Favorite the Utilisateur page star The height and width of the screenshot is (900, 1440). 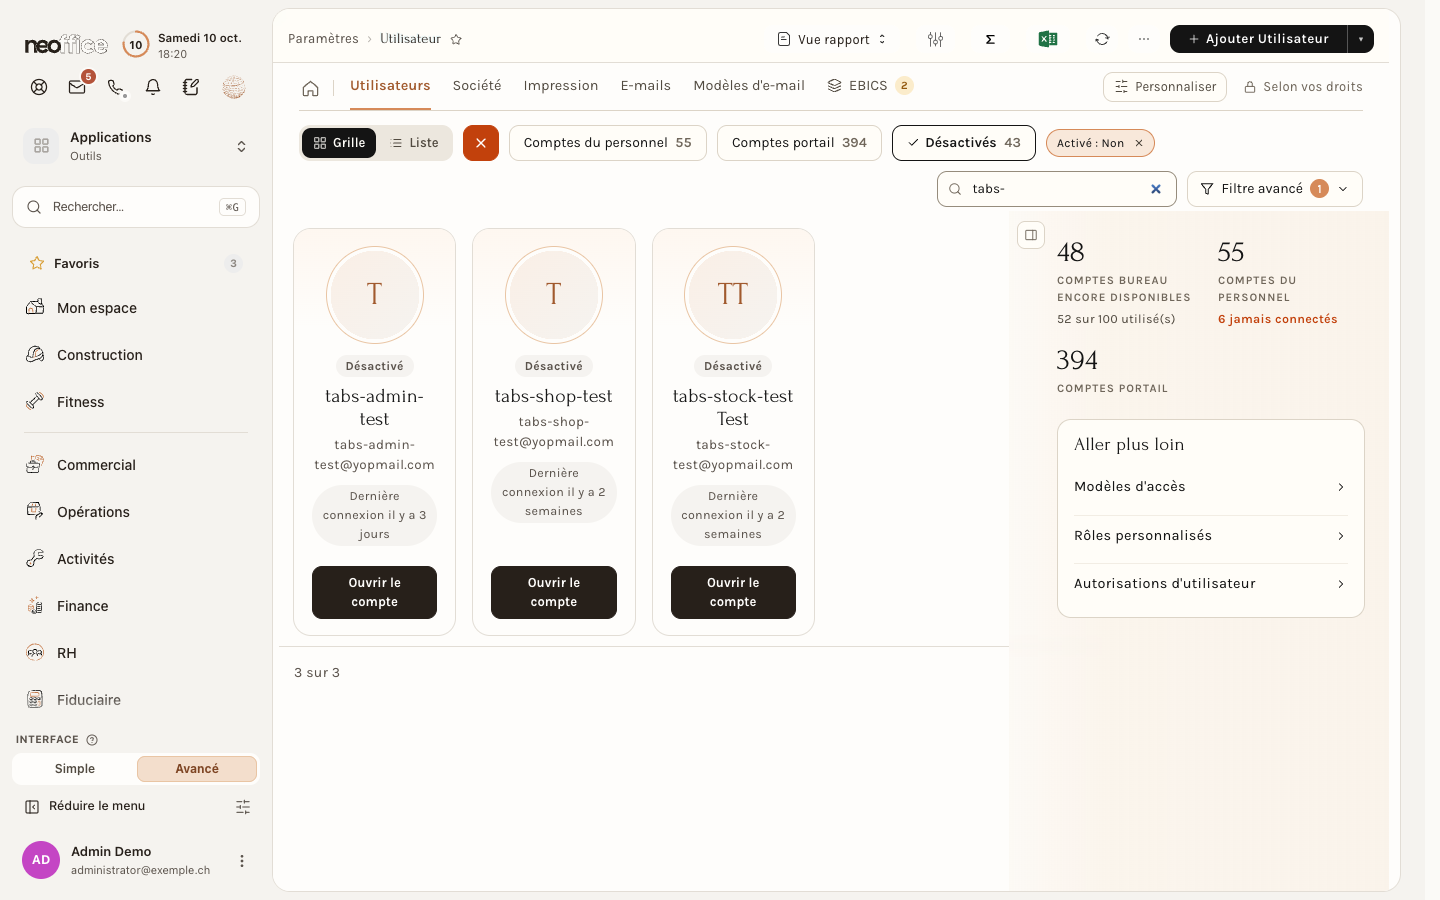click(x=456, y=39)
